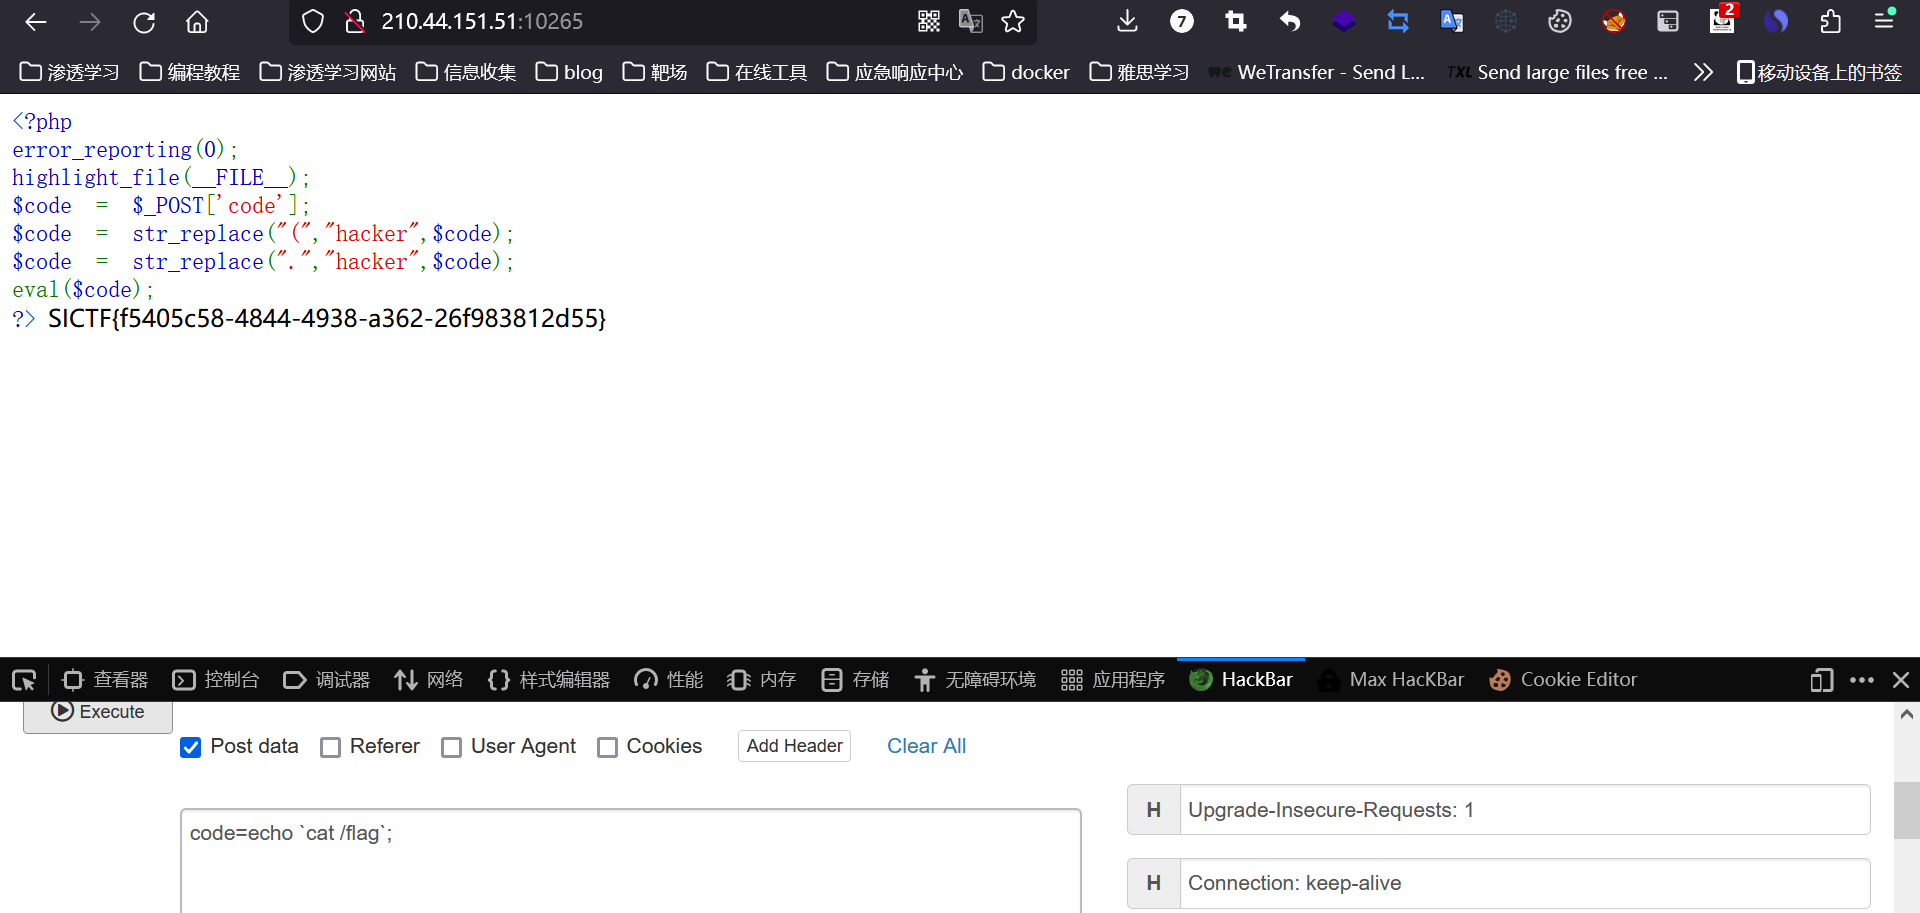Go back to the previous page
The height and width of the screenshot is (913, 1920).
click(36, 21)
